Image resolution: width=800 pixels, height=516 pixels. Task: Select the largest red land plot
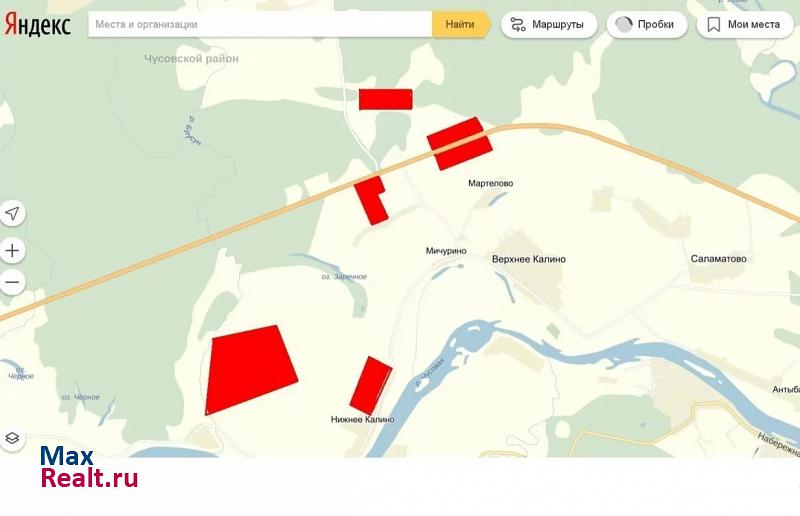pyautogui.click(x=250, y=368)
